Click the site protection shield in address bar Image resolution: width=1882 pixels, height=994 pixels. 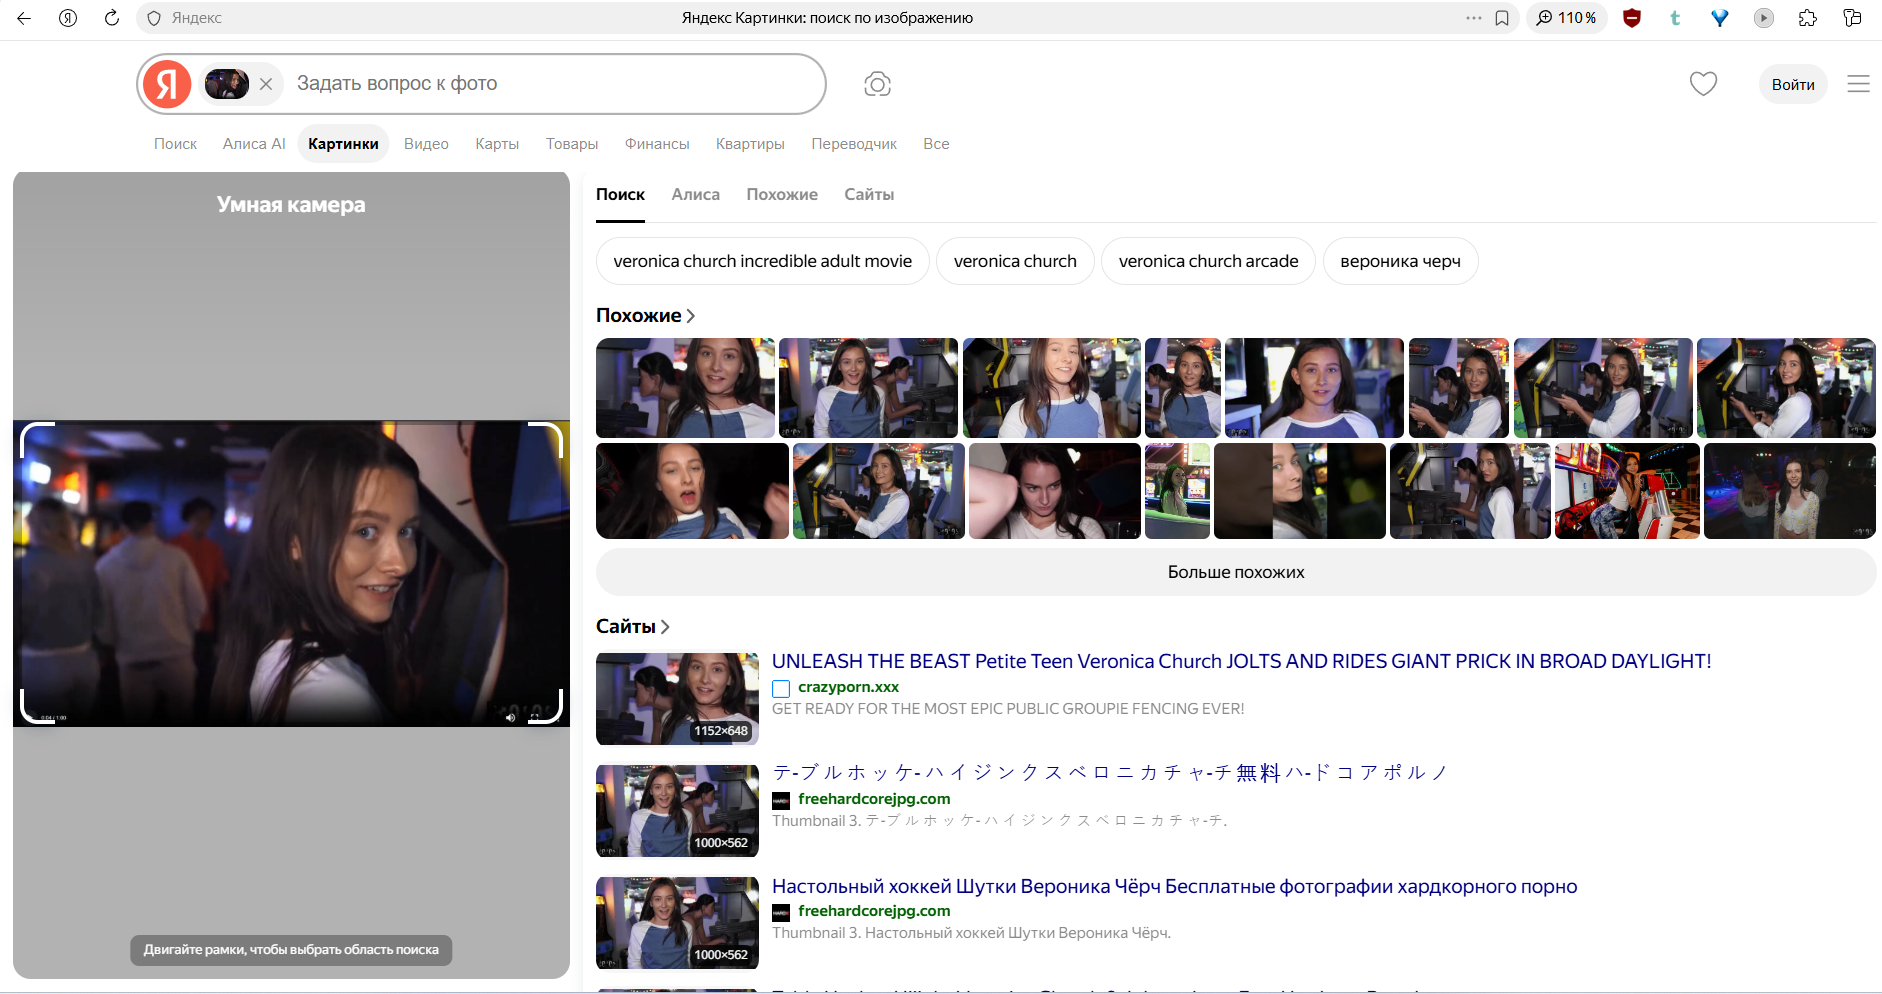click(x=154, y=18)
